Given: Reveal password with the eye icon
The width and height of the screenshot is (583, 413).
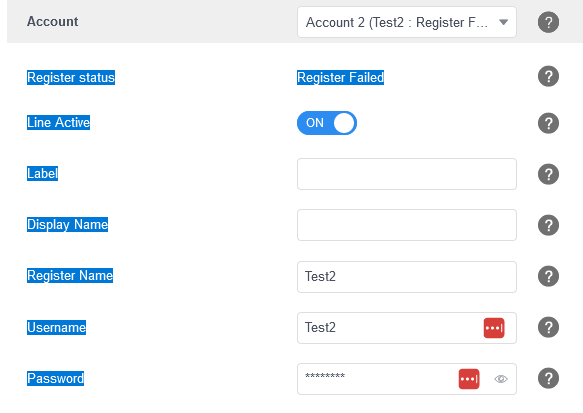Looking at the screenshot, I should point(501,379).
